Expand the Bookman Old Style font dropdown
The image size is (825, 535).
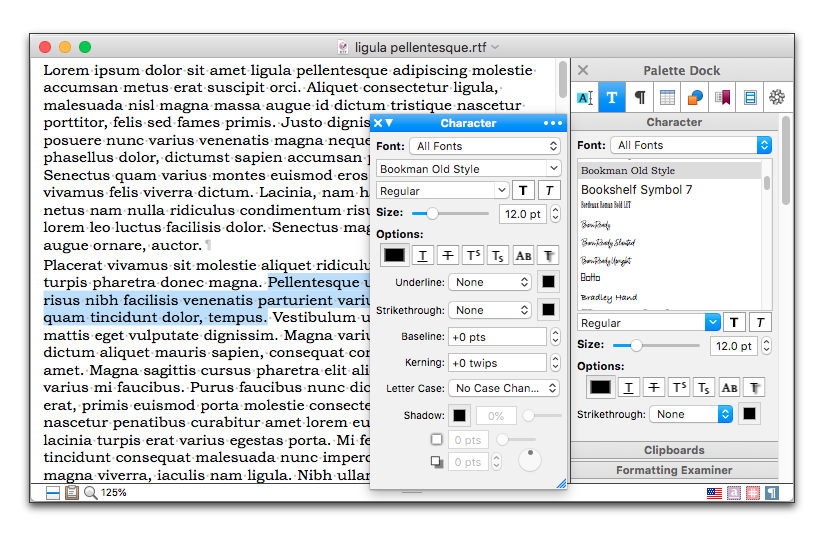coord(468,169)
